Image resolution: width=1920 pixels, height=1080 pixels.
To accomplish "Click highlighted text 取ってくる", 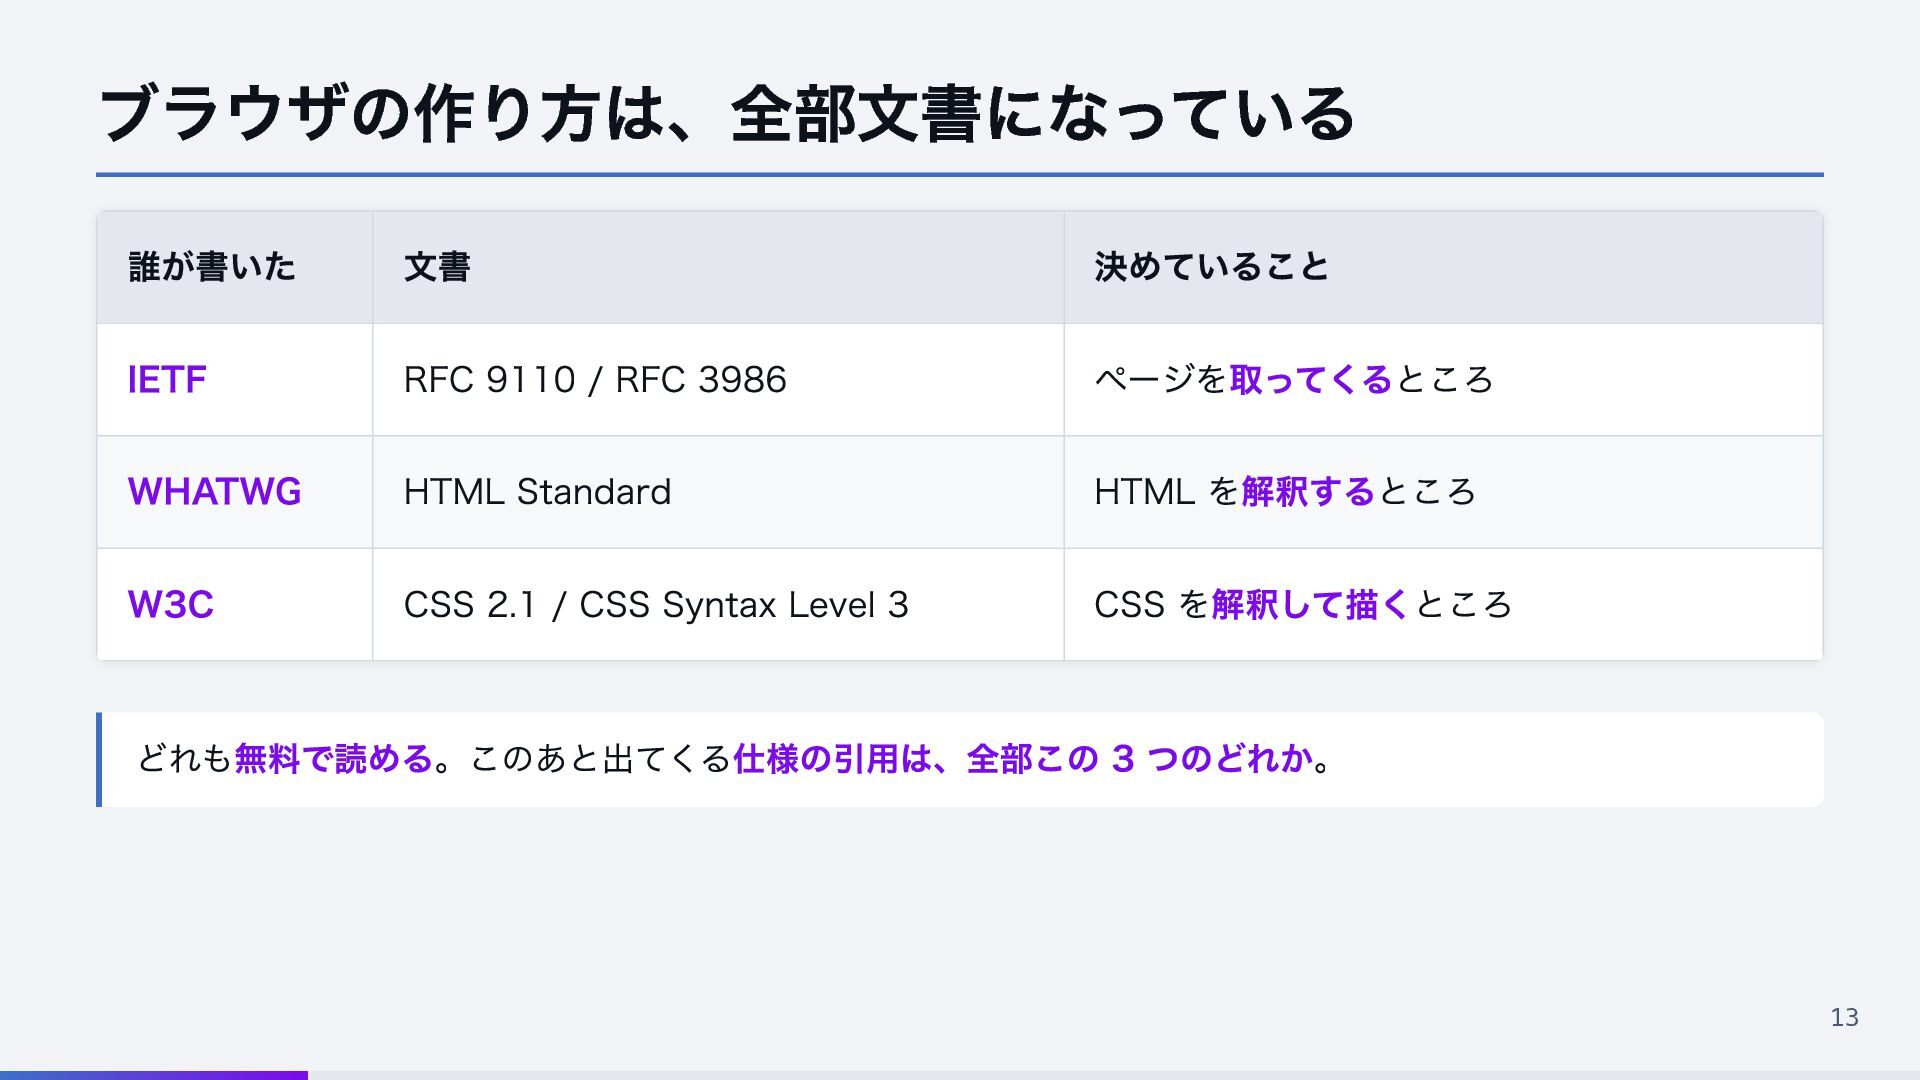I will pos(1311,380).
